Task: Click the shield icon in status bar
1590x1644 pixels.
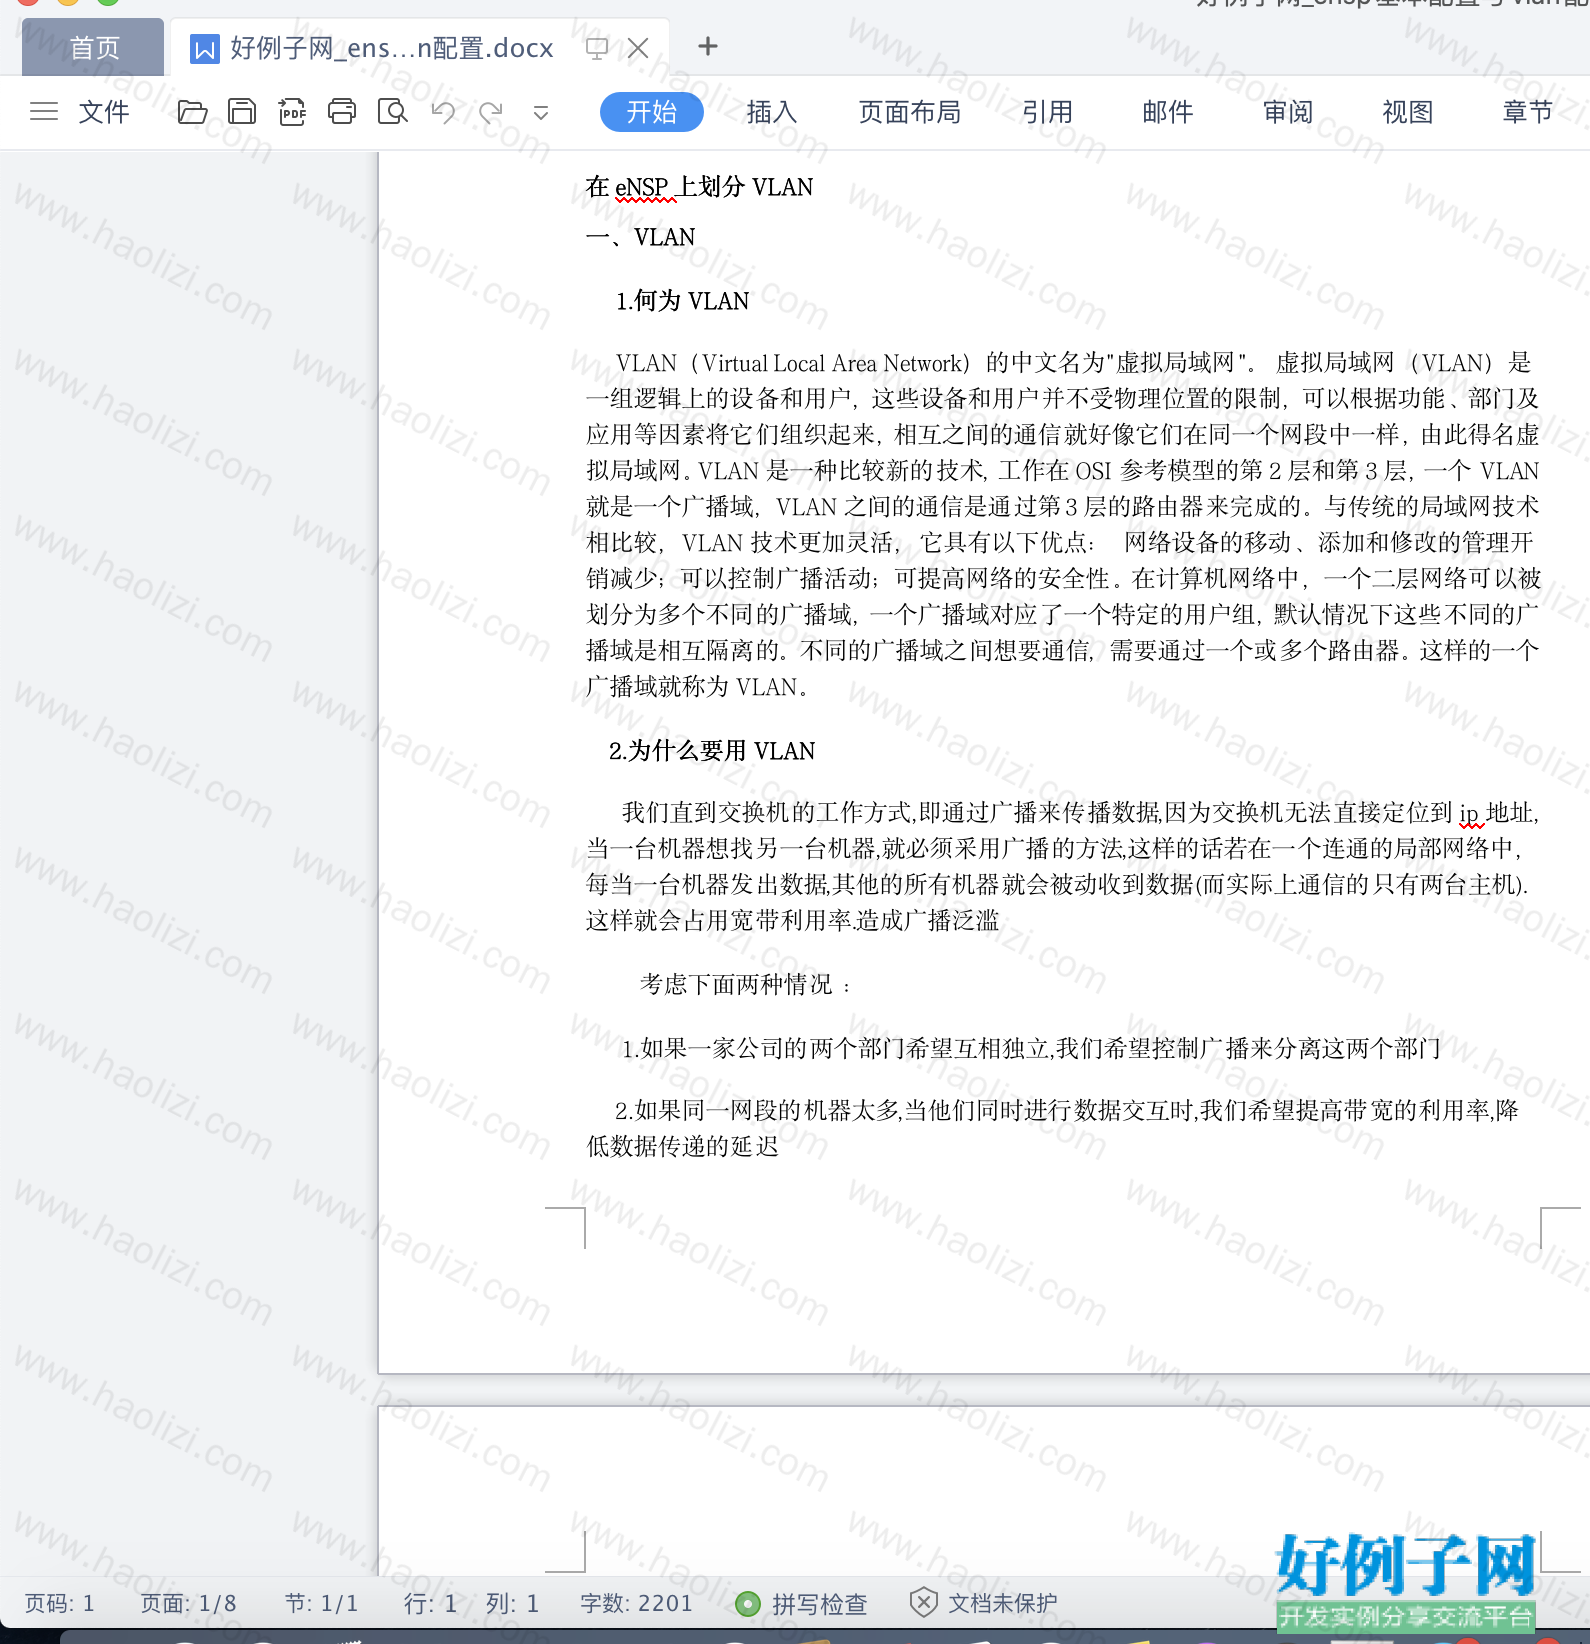Action: pyautogui.click(x=924, y=1602)
